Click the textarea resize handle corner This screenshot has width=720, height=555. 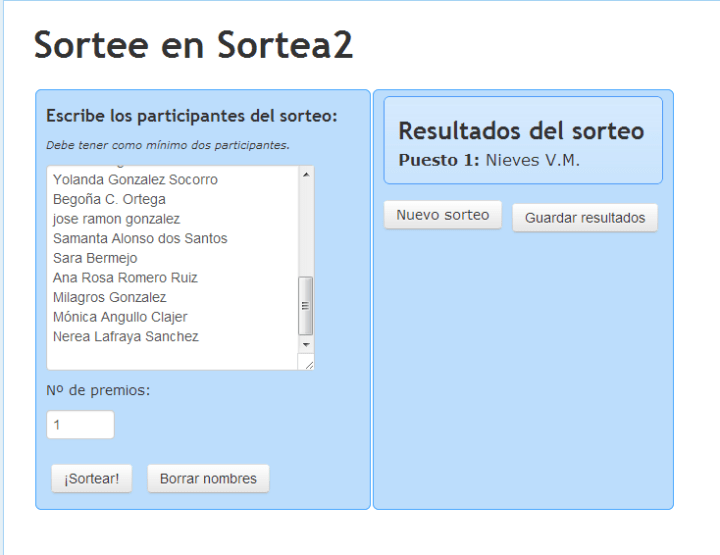(x=306, y=362)
